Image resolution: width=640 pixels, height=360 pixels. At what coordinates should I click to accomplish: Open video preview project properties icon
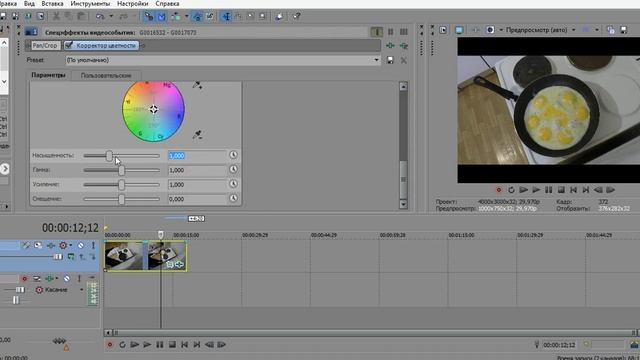click(x=443, y=30)
